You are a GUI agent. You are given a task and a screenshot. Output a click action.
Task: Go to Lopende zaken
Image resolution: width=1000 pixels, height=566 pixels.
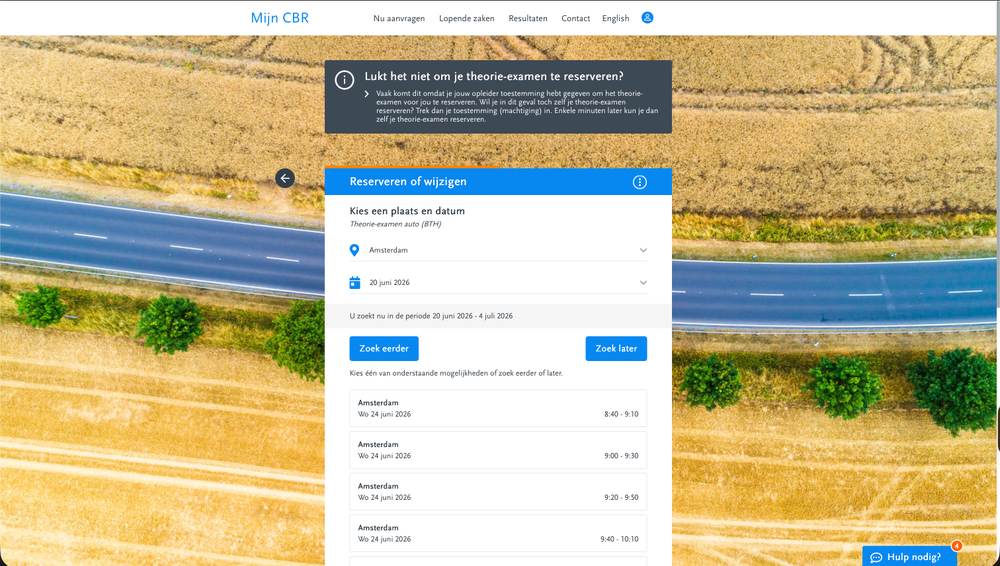(x=466, y=19)
